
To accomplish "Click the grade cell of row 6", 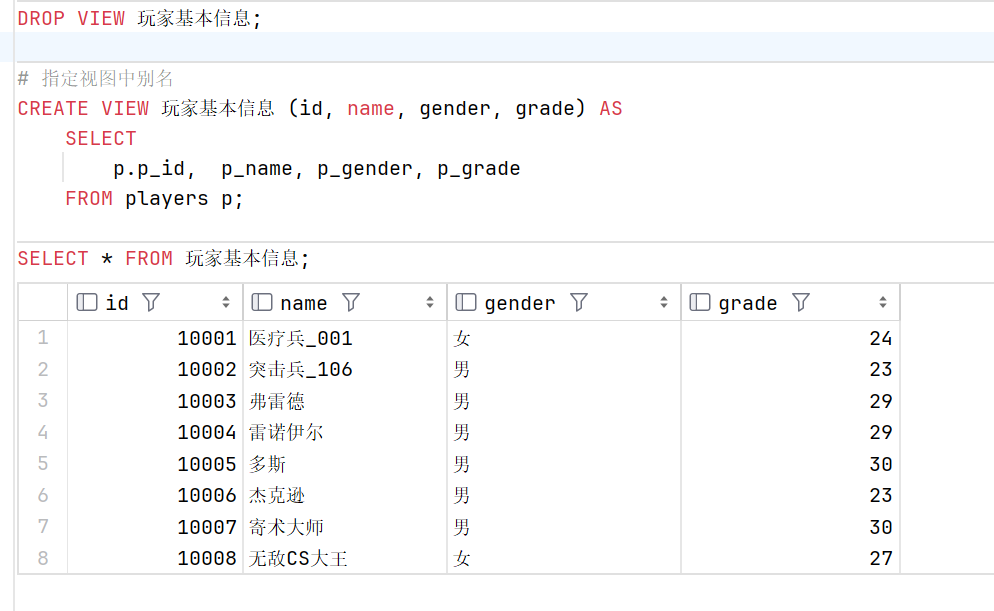I will (791, 495).
